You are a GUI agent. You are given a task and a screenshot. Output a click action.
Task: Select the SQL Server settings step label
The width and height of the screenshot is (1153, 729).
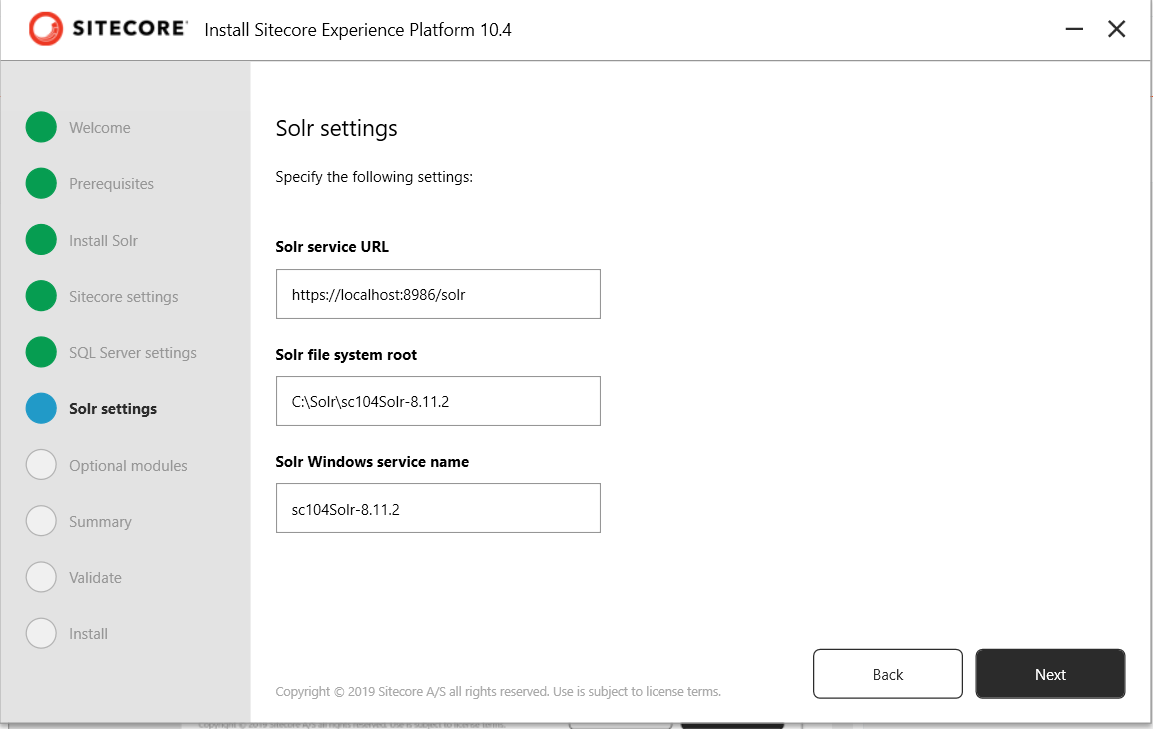click(x=133, y=352)
